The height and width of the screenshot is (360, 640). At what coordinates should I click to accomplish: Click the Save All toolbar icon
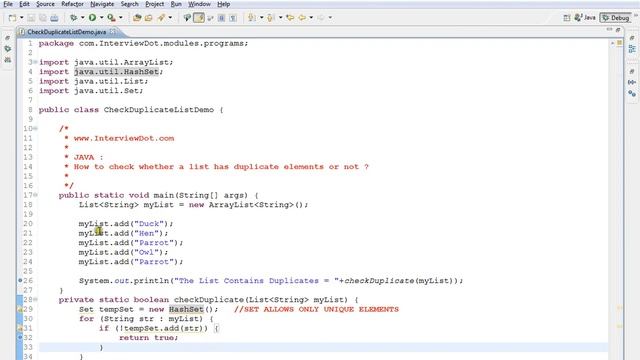[x=42, y=18]
